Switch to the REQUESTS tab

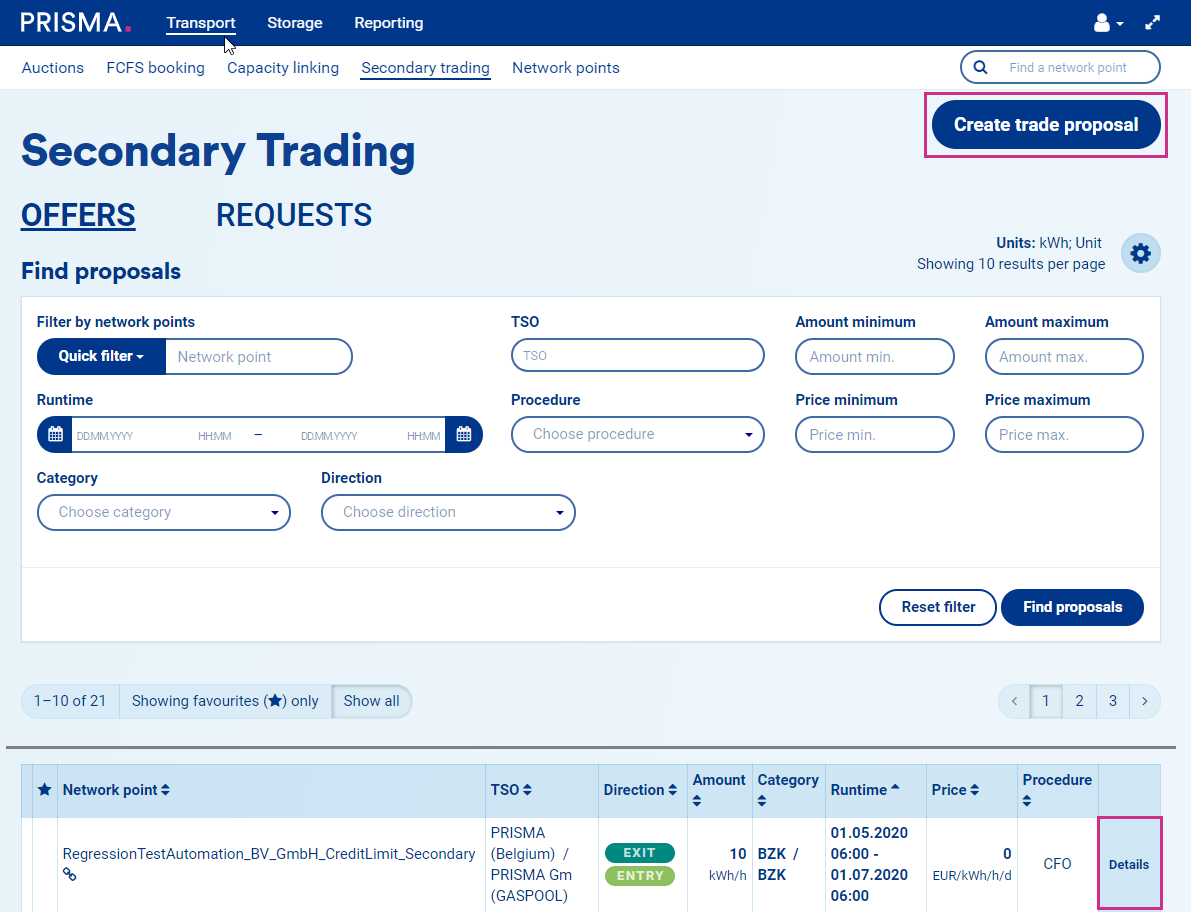click(x=293, y=214)
